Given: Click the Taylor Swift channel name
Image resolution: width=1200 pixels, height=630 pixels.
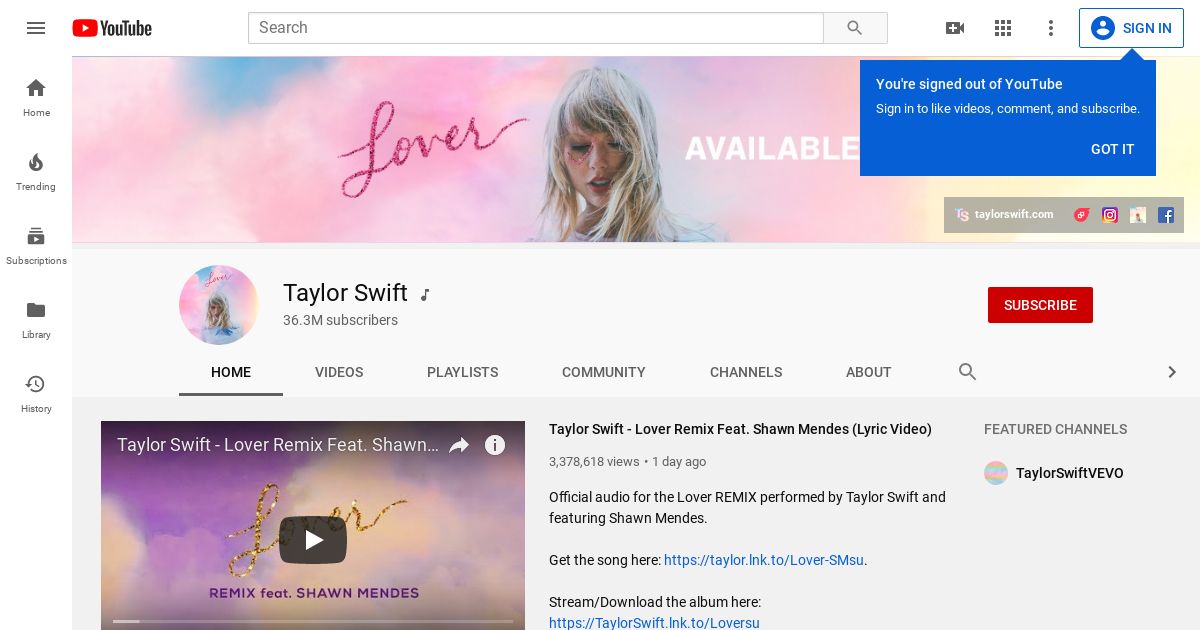Looking at the screenshot, I should pyautogui.click(x=345, y=292).
